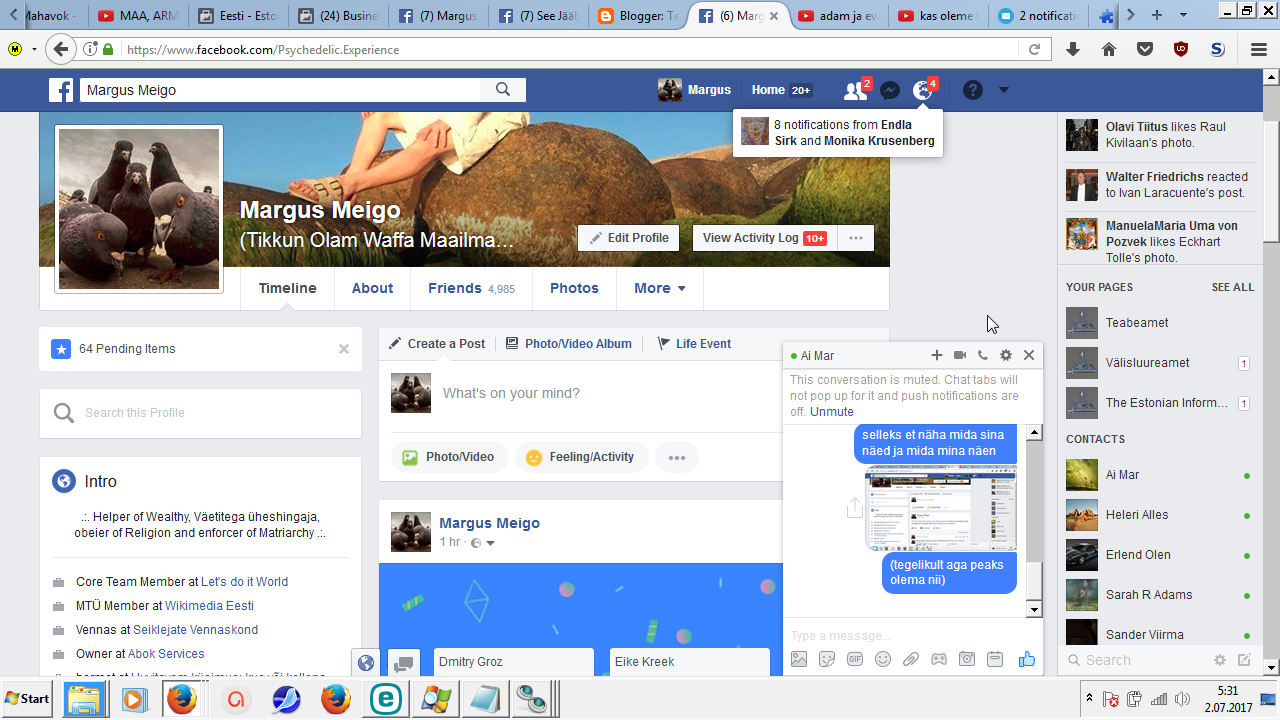Share the screenshot image in chat
The height and width of the screenshot is (720, 1280).
click(854, 508)
